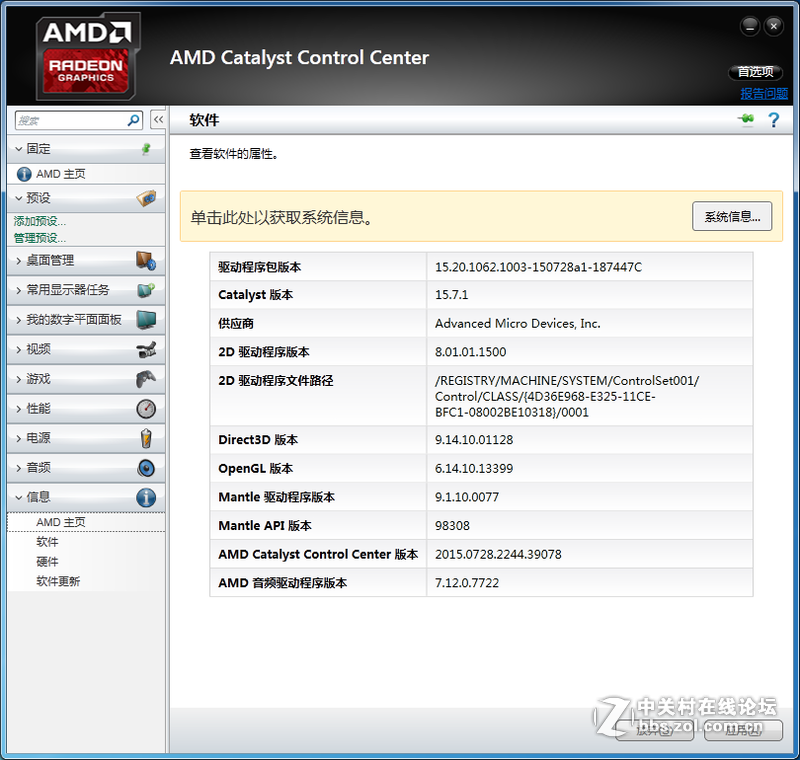
Task: Click the 添加预设... link
Action: [x=40, y=221]
